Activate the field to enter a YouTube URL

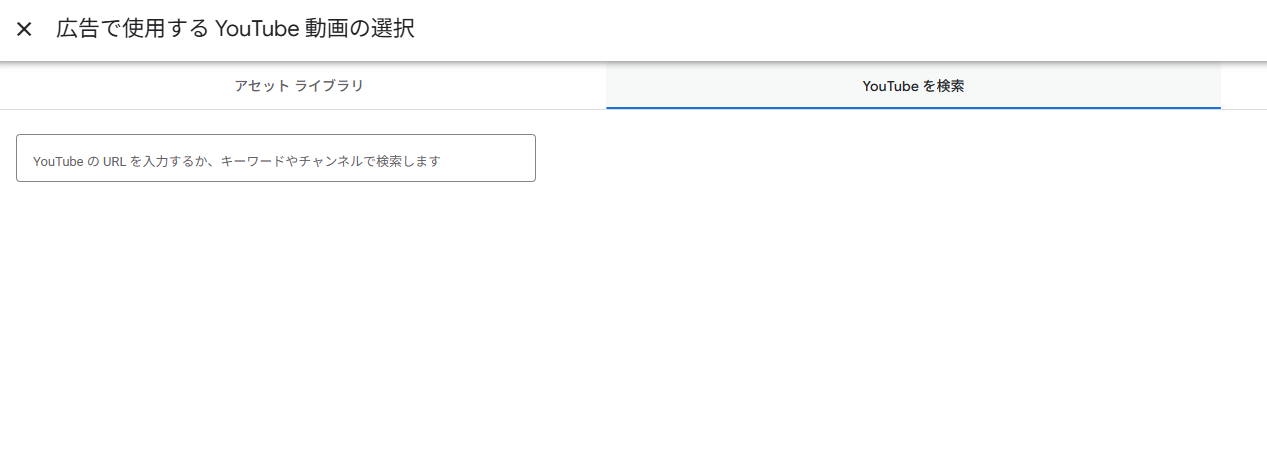click(276, 159)
